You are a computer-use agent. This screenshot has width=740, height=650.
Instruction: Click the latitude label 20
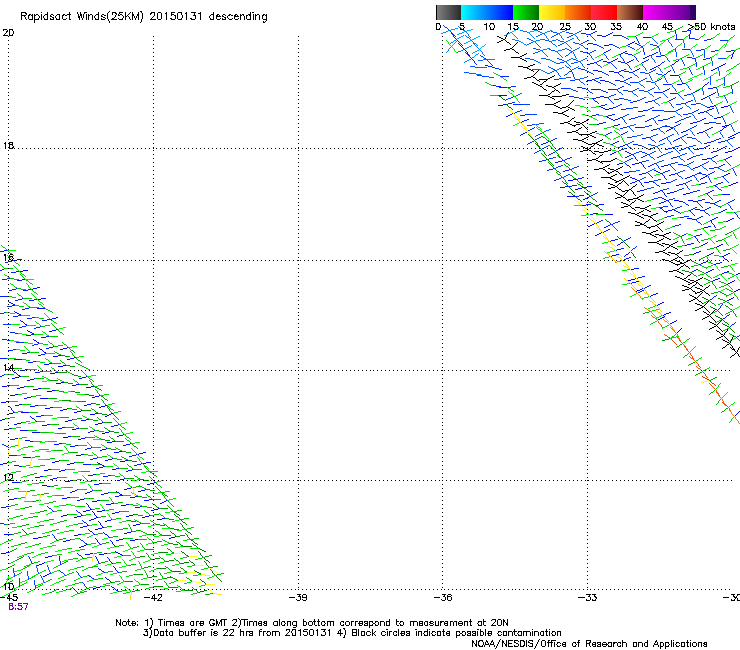click(8, 33)
